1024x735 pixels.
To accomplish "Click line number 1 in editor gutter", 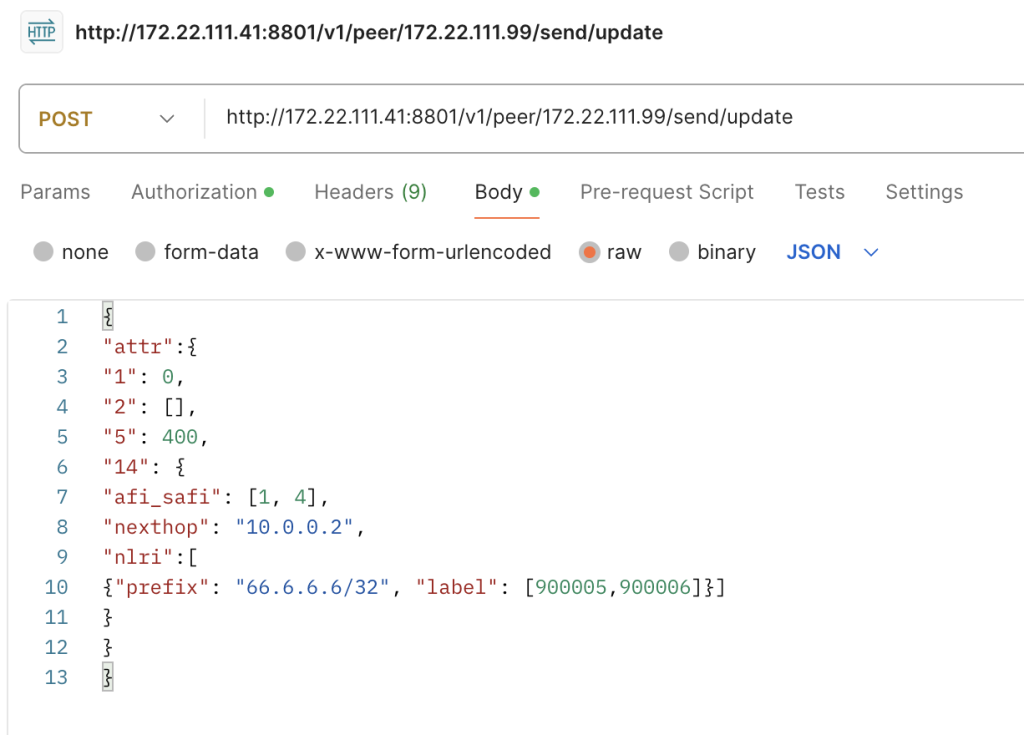I will pyautogui.click(x=61, y=317).
